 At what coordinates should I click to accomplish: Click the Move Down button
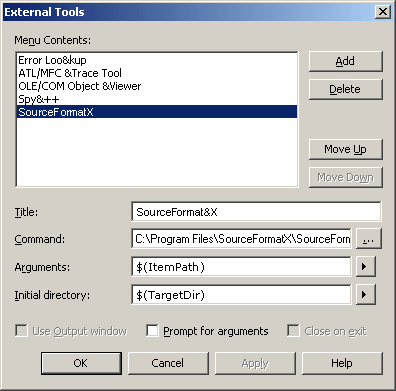pos(345,177)
